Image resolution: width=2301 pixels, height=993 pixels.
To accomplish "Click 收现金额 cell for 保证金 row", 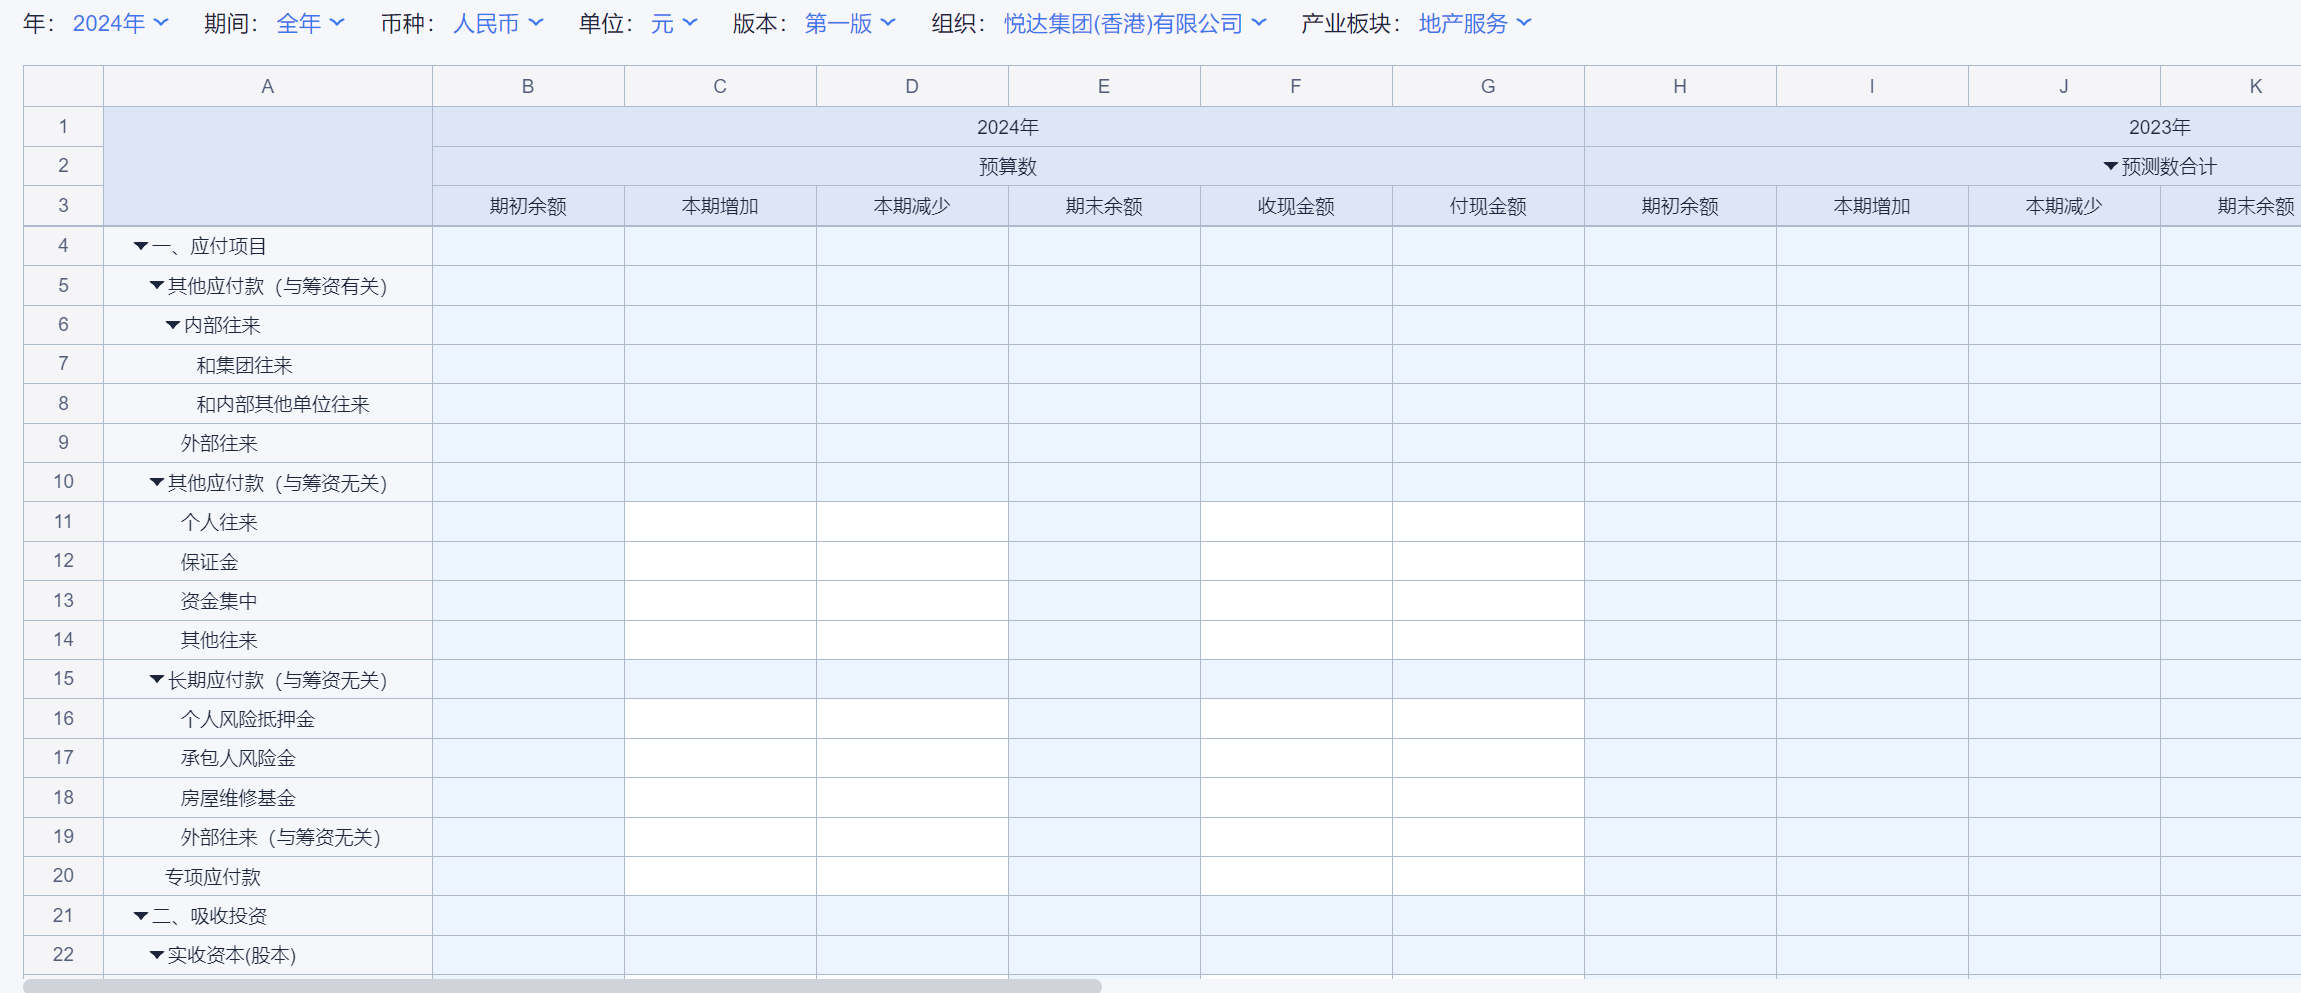I will [x=1296, y=561].
